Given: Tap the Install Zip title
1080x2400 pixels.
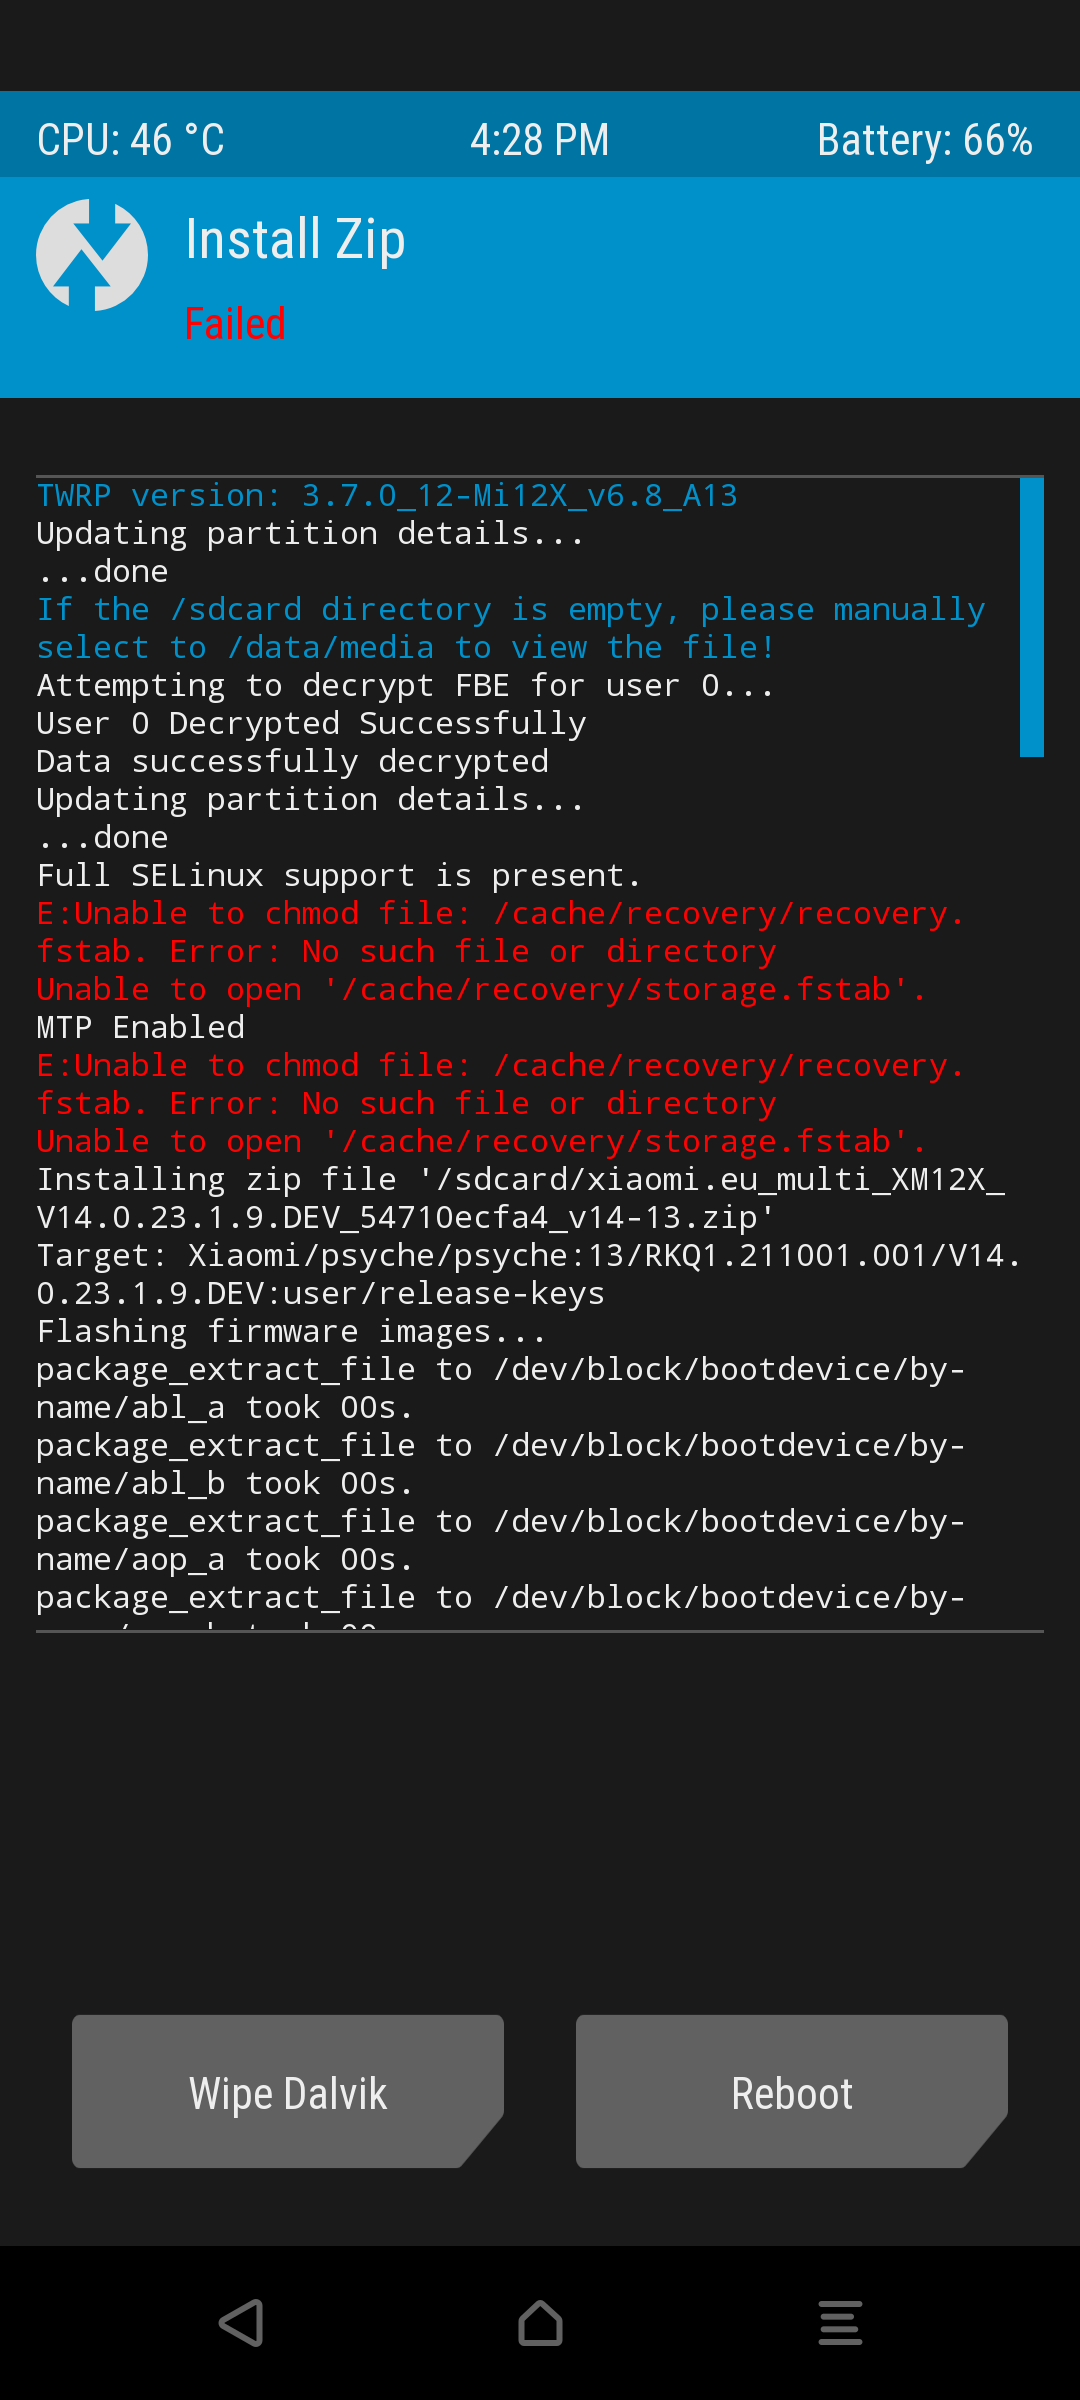Looking at the screenshot, I should [x=296, y=240].
